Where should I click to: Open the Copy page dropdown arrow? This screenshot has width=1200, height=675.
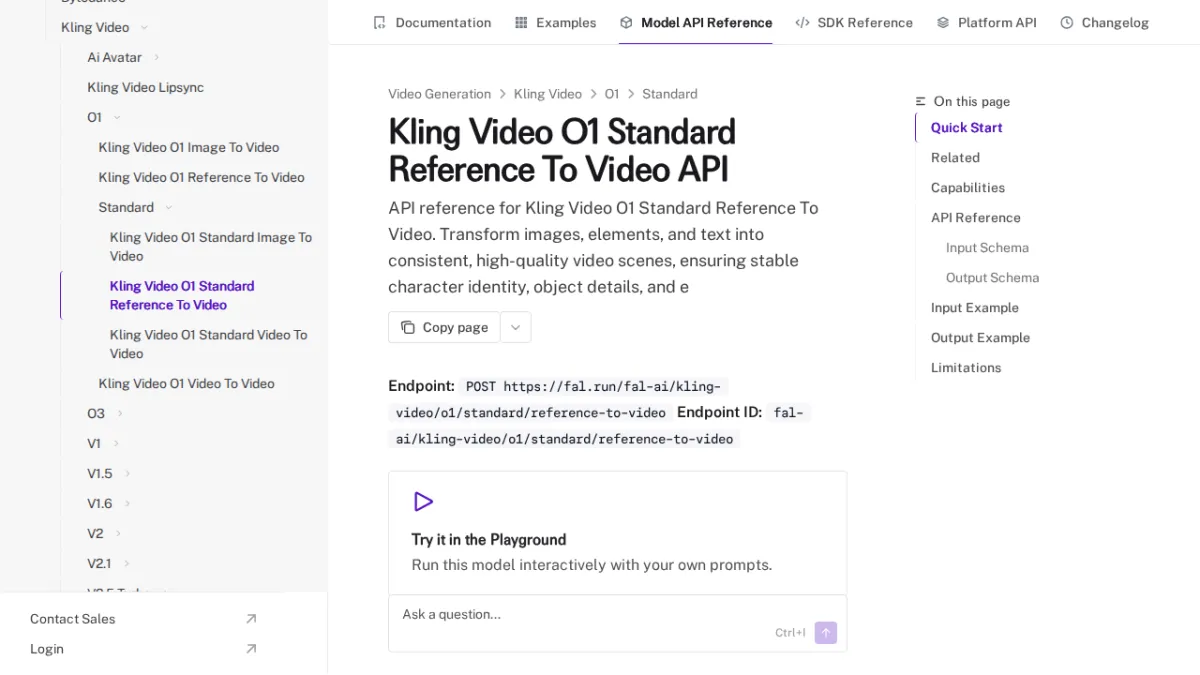(516, 327)
